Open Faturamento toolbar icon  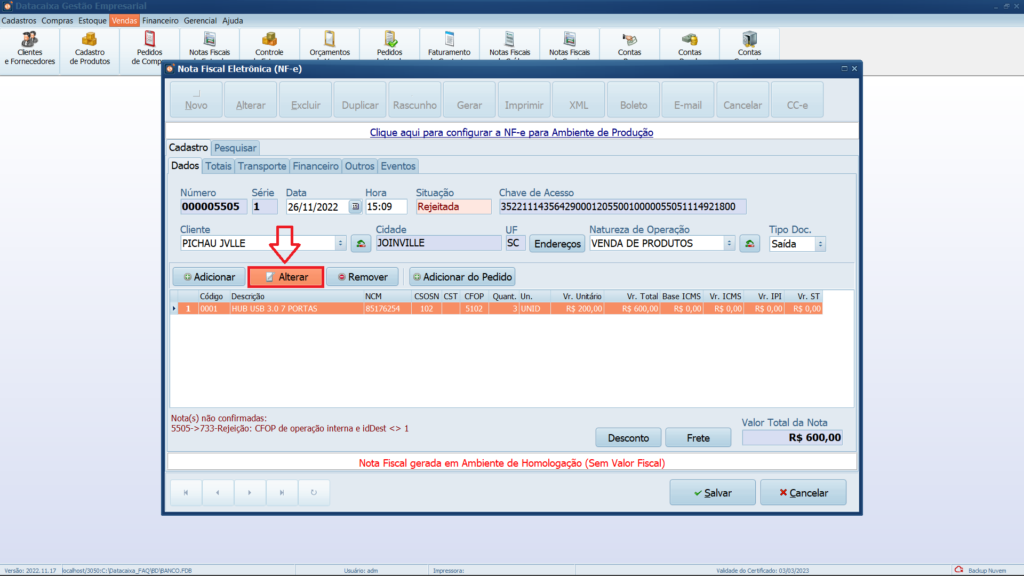click(x=449, y=42)
